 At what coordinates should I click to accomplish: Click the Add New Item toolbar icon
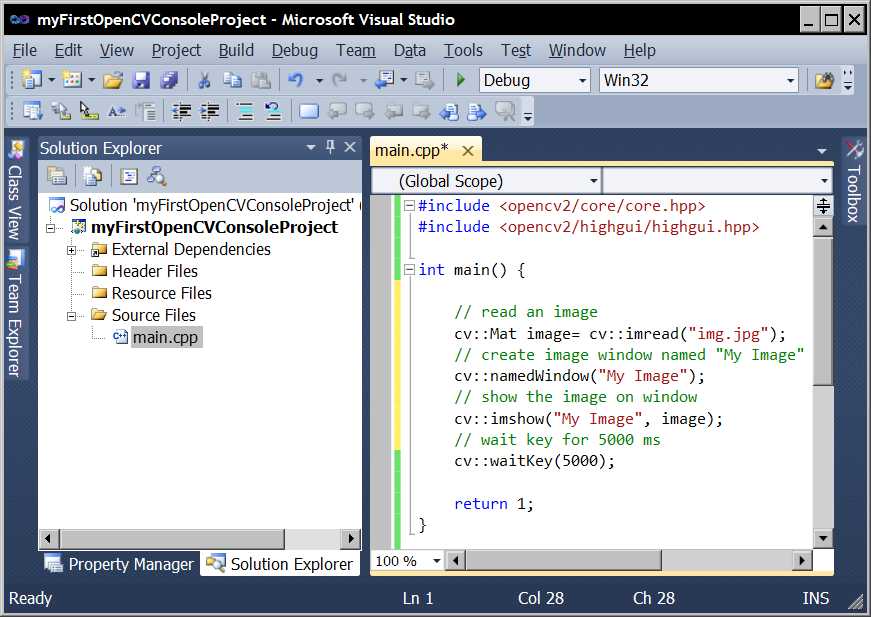72,80
